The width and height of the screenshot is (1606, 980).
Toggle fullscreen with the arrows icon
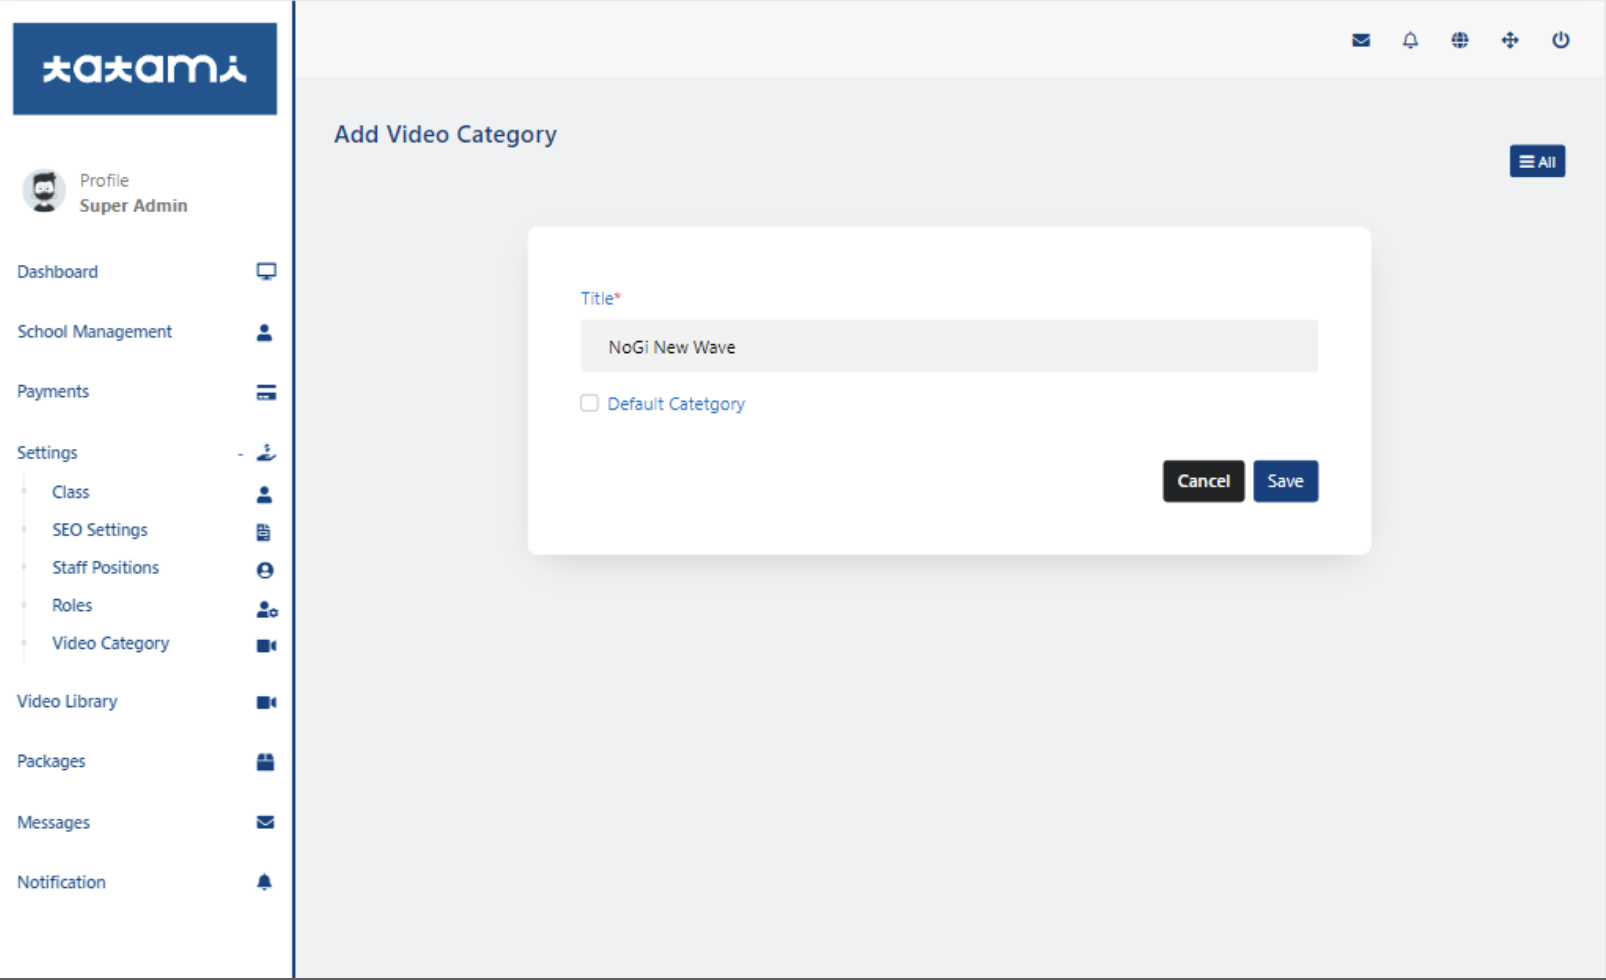(1510, 40)
